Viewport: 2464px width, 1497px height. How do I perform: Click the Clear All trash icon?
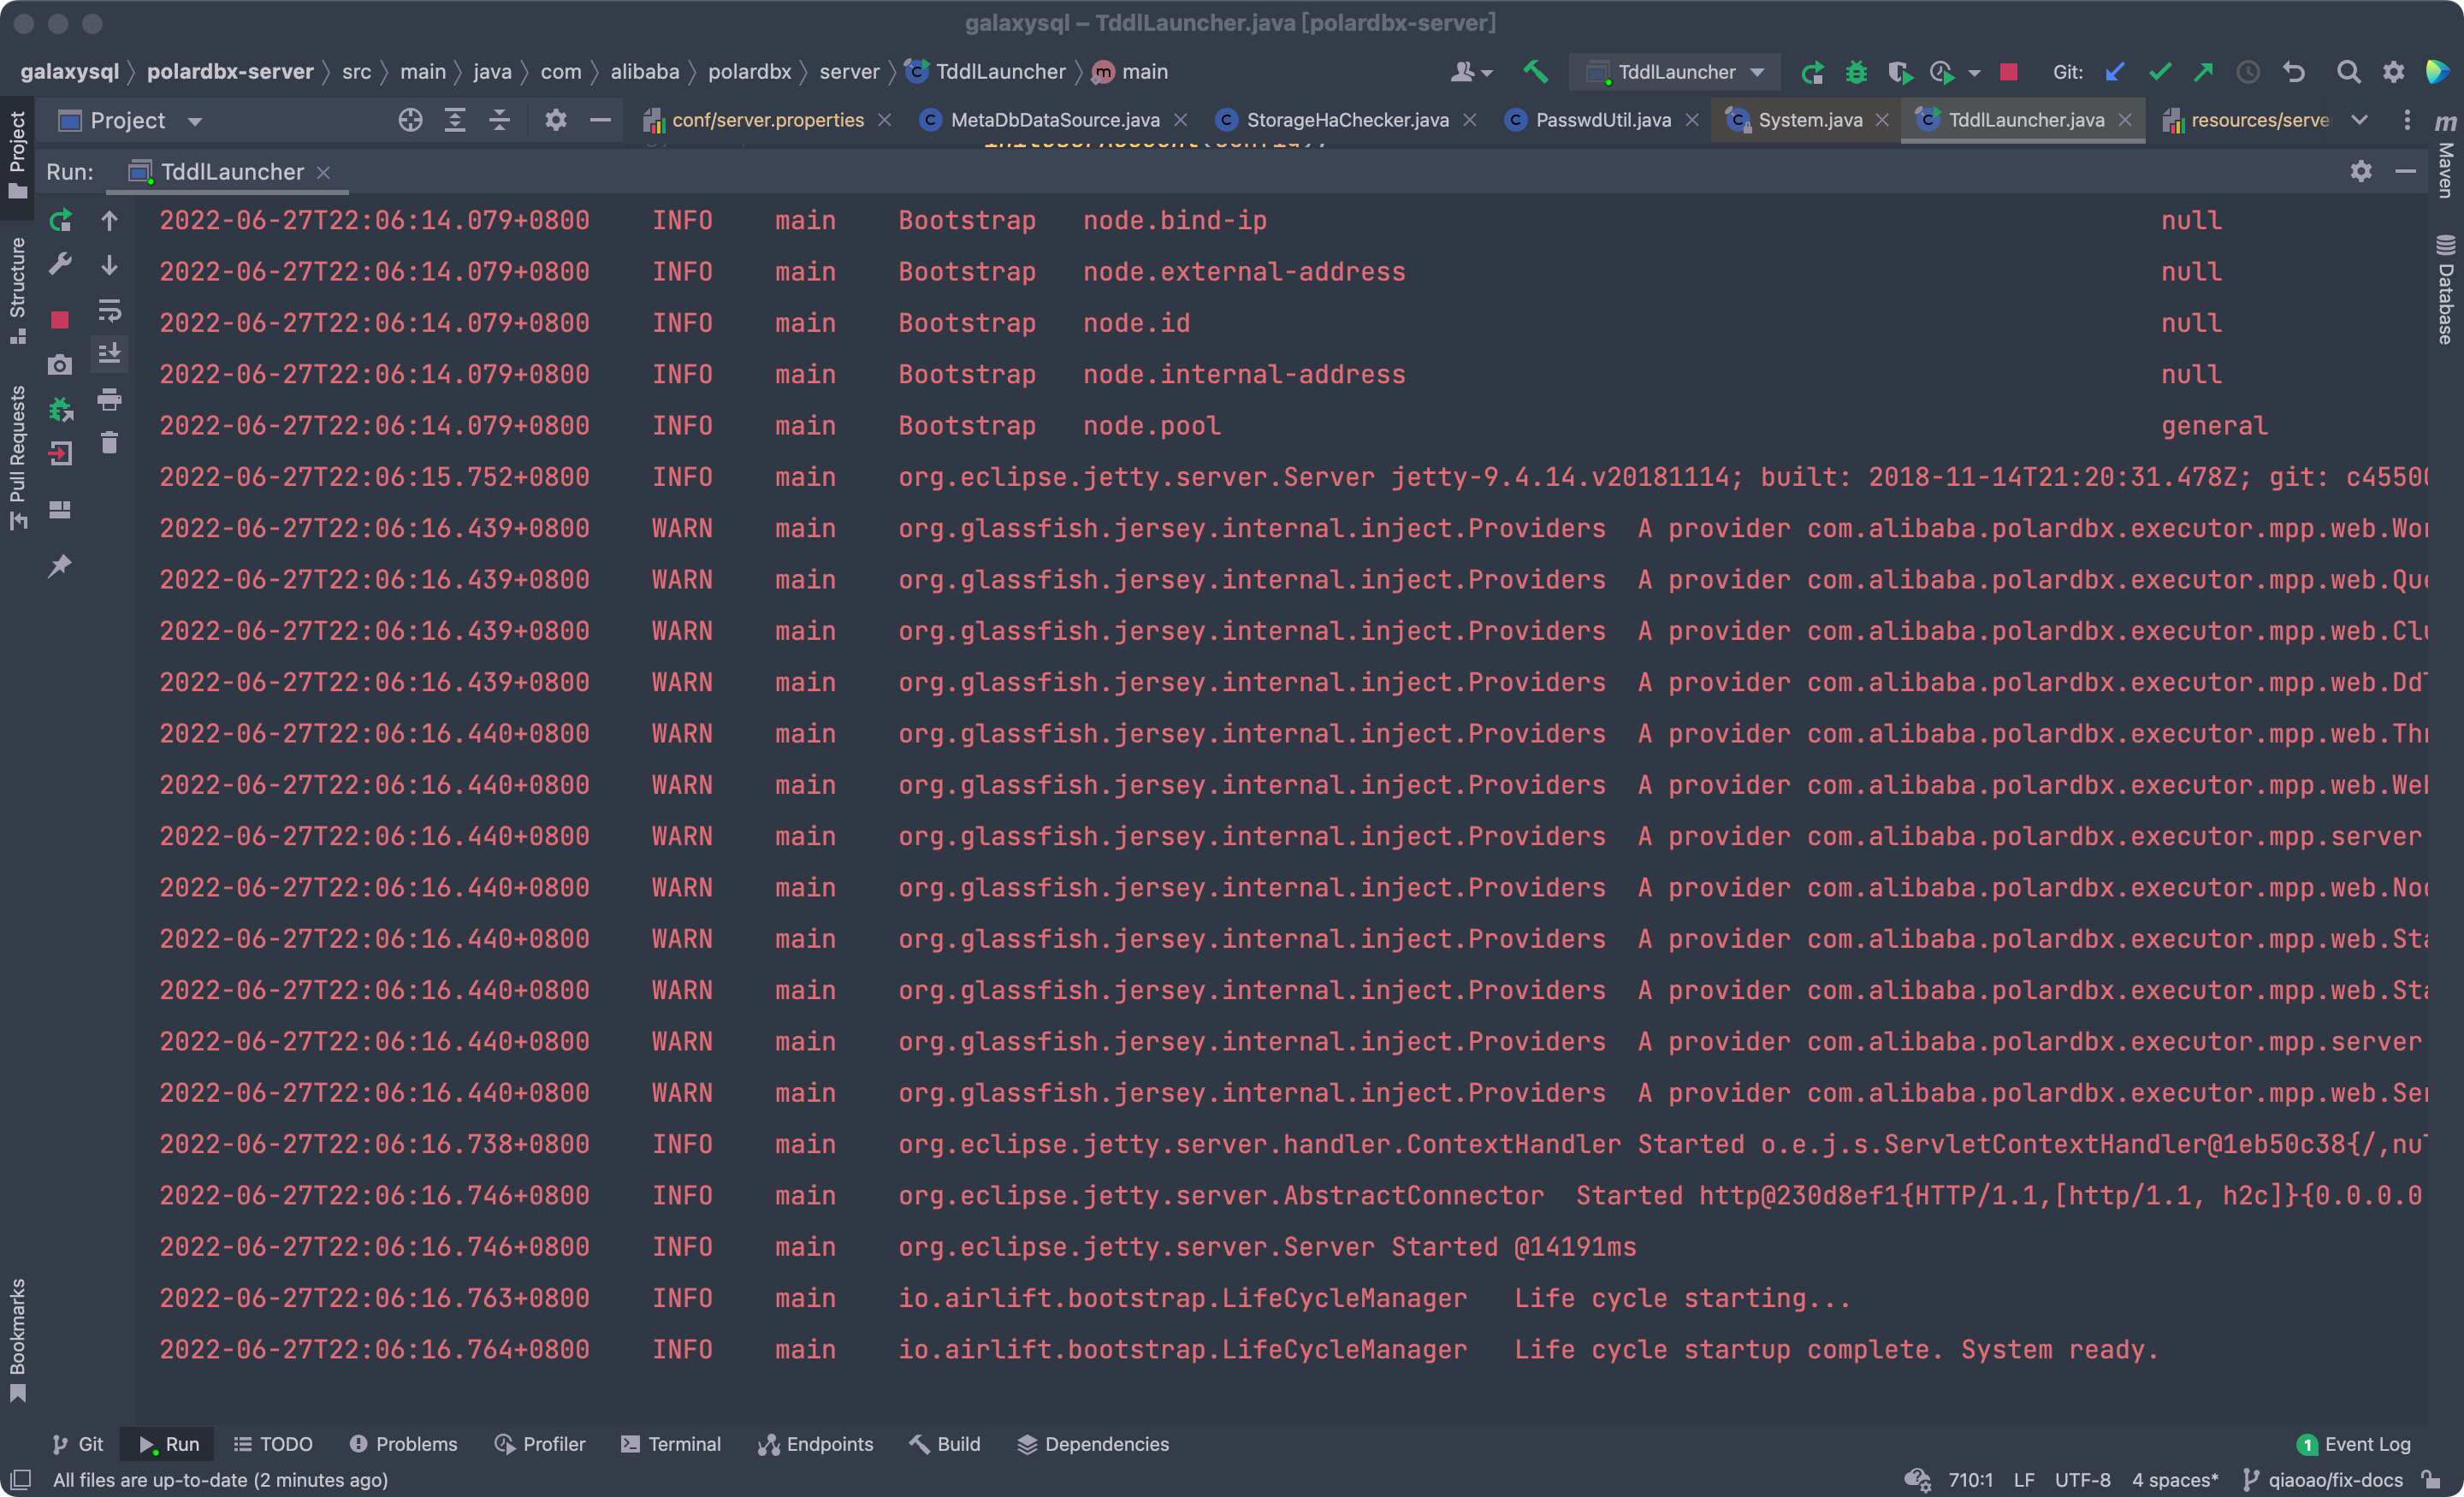tap(109, 443)
